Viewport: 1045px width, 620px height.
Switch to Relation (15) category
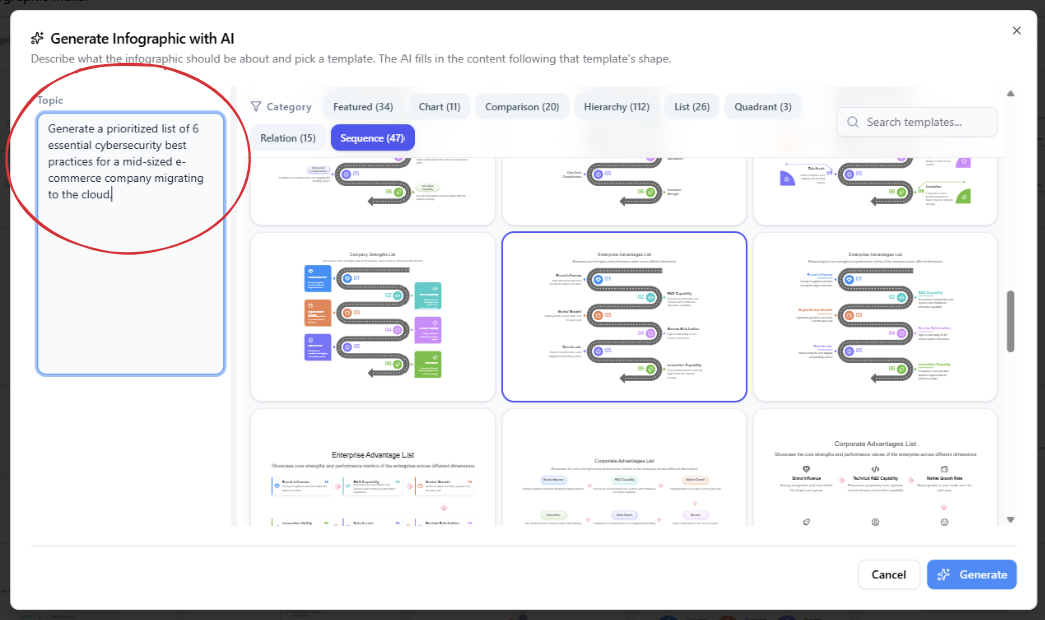click(288, 138)
